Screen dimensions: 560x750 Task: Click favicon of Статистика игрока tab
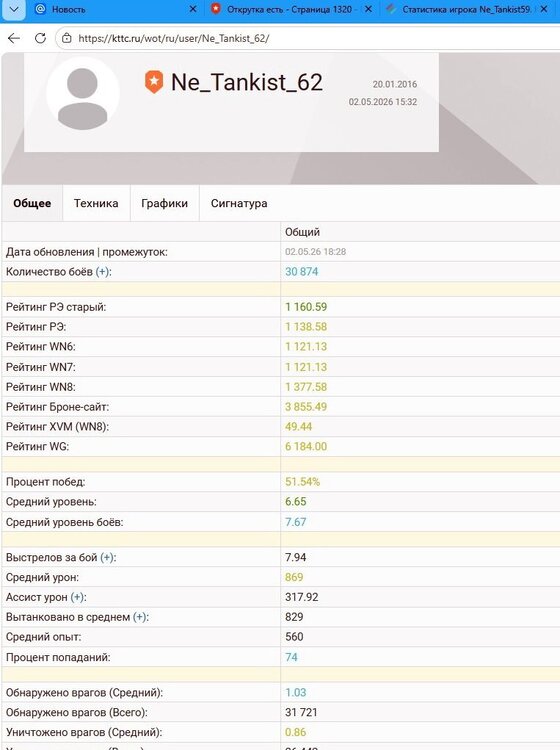point(391,9)
